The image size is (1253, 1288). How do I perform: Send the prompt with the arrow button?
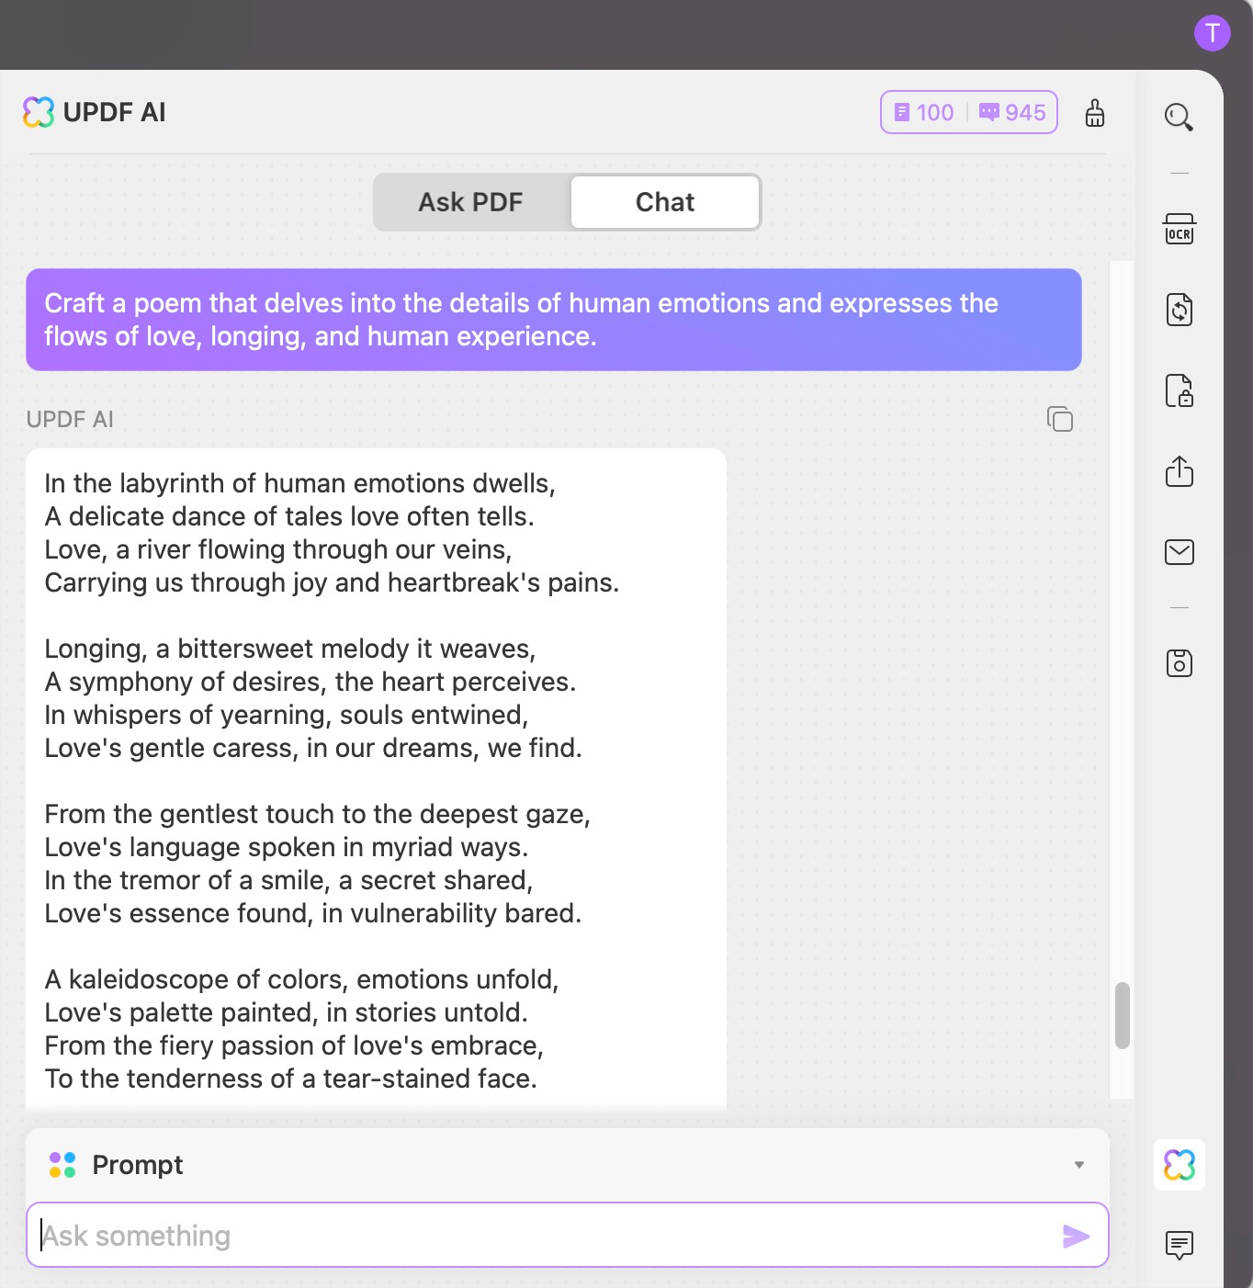coord(1076,1236)
